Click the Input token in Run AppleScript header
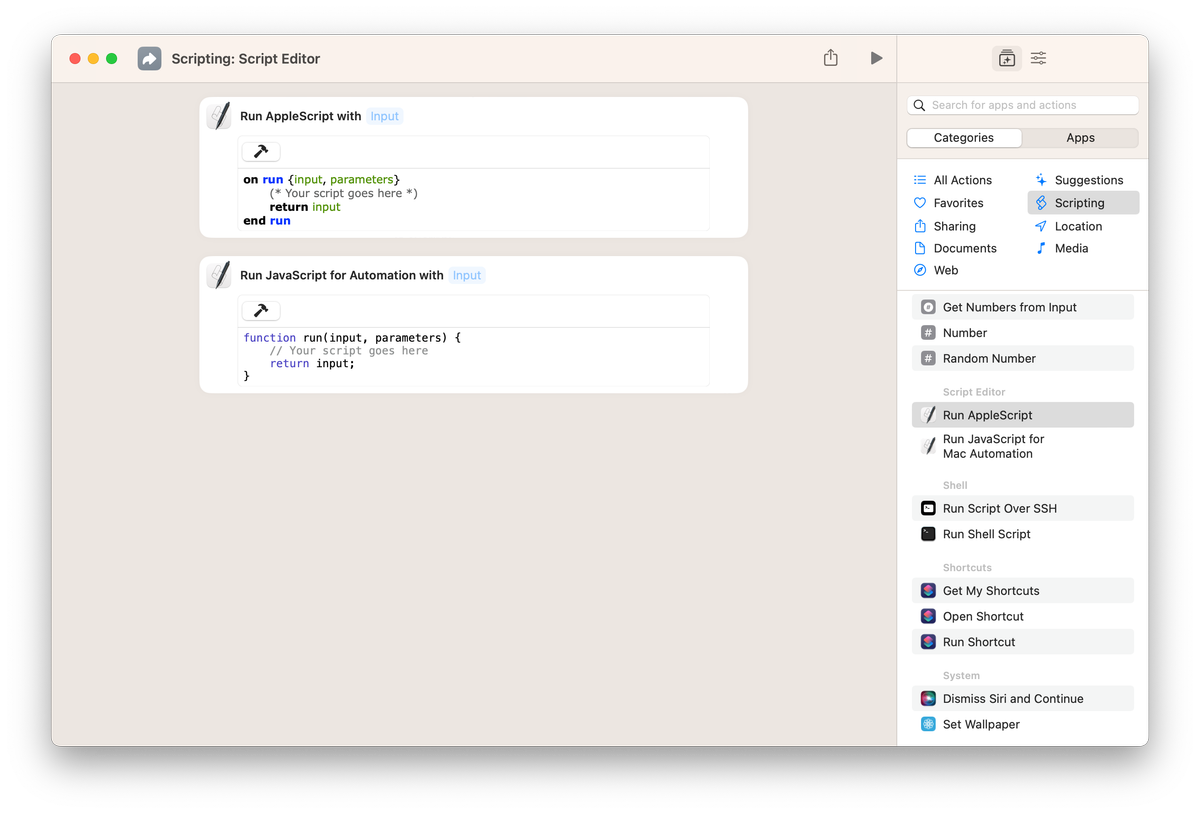This screenshot has height=814, width=1200. [384, 115]
